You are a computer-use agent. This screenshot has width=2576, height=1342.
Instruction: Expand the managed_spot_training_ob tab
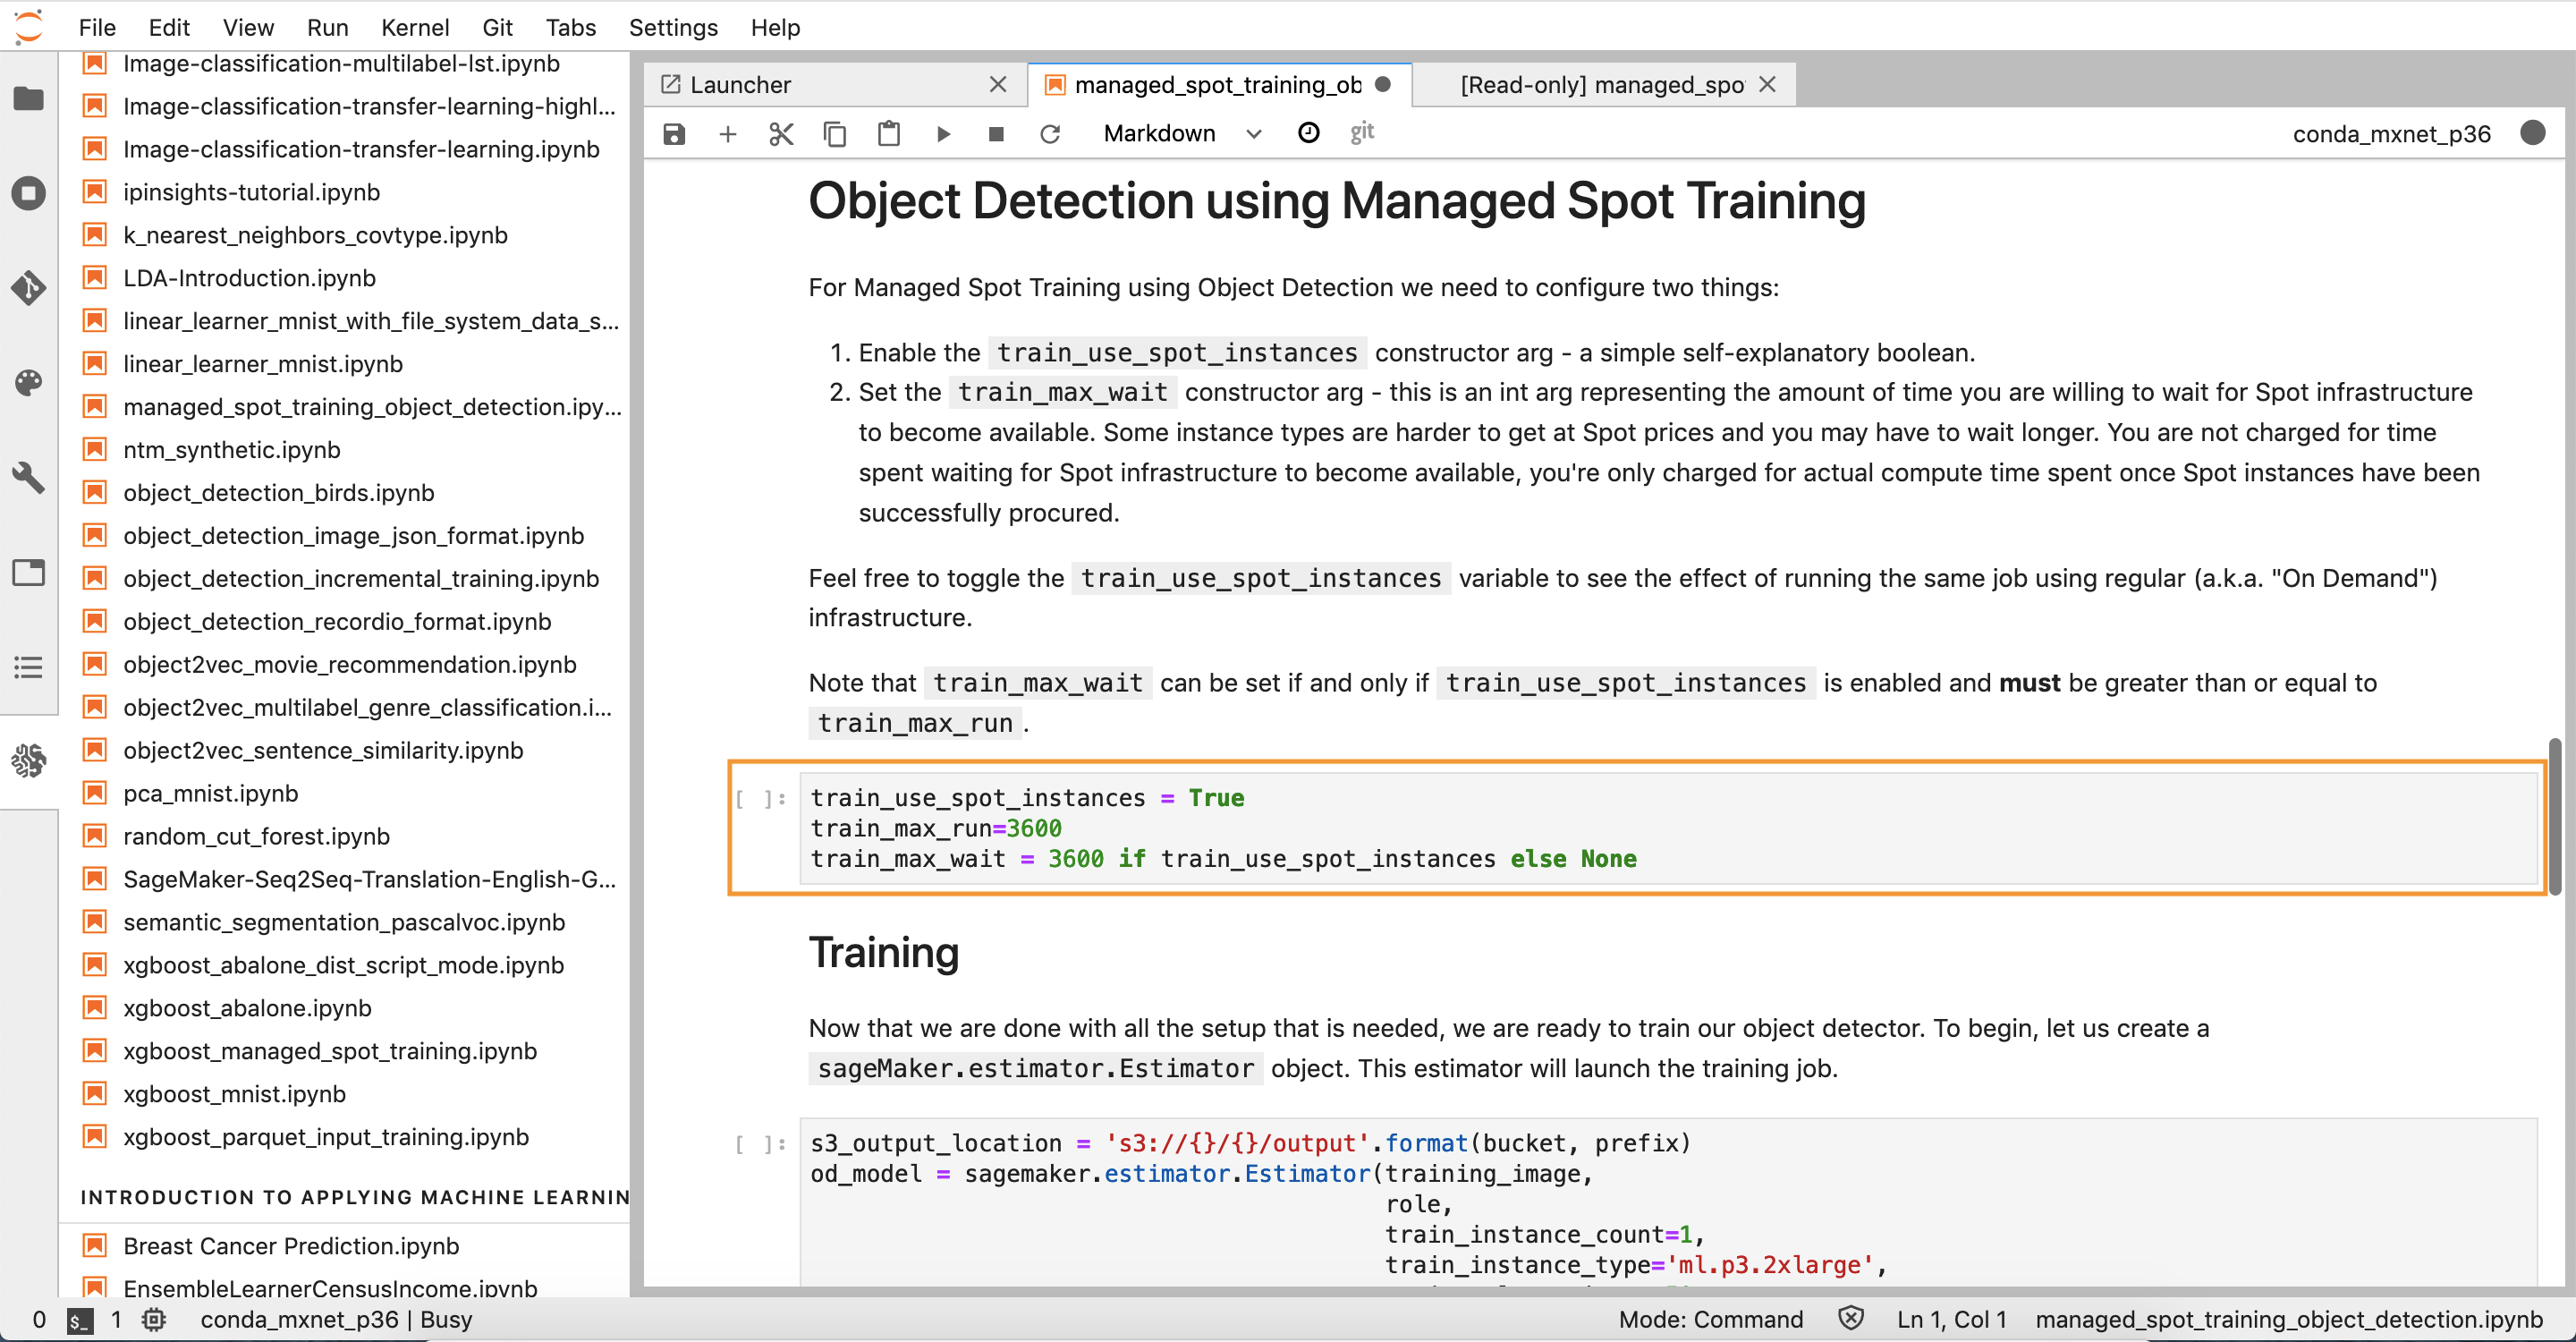click(x=1222, y=83)
